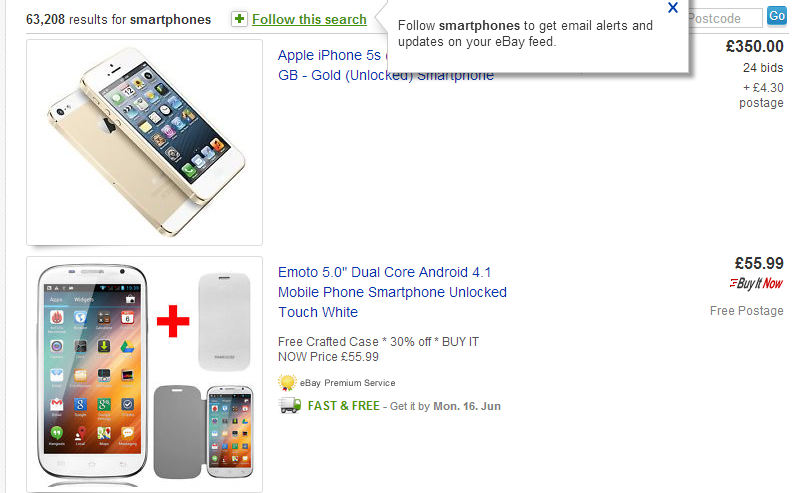Click the eBay Premium Service badge icon
Image resolution: width=803 pixels, height=493 pixels.
(287, 382)
